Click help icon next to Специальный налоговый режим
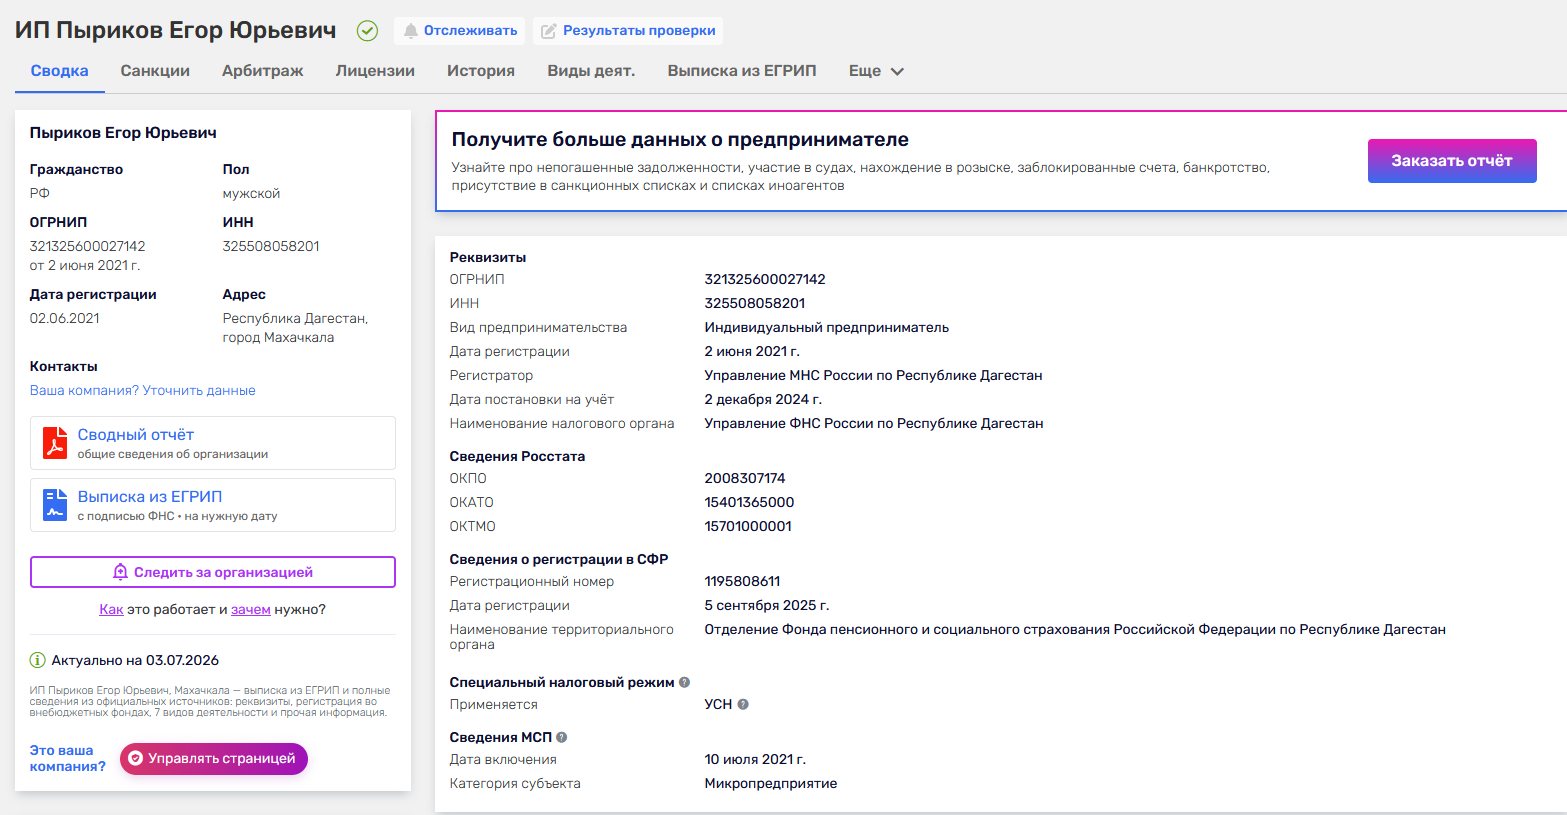 (684, 683)
